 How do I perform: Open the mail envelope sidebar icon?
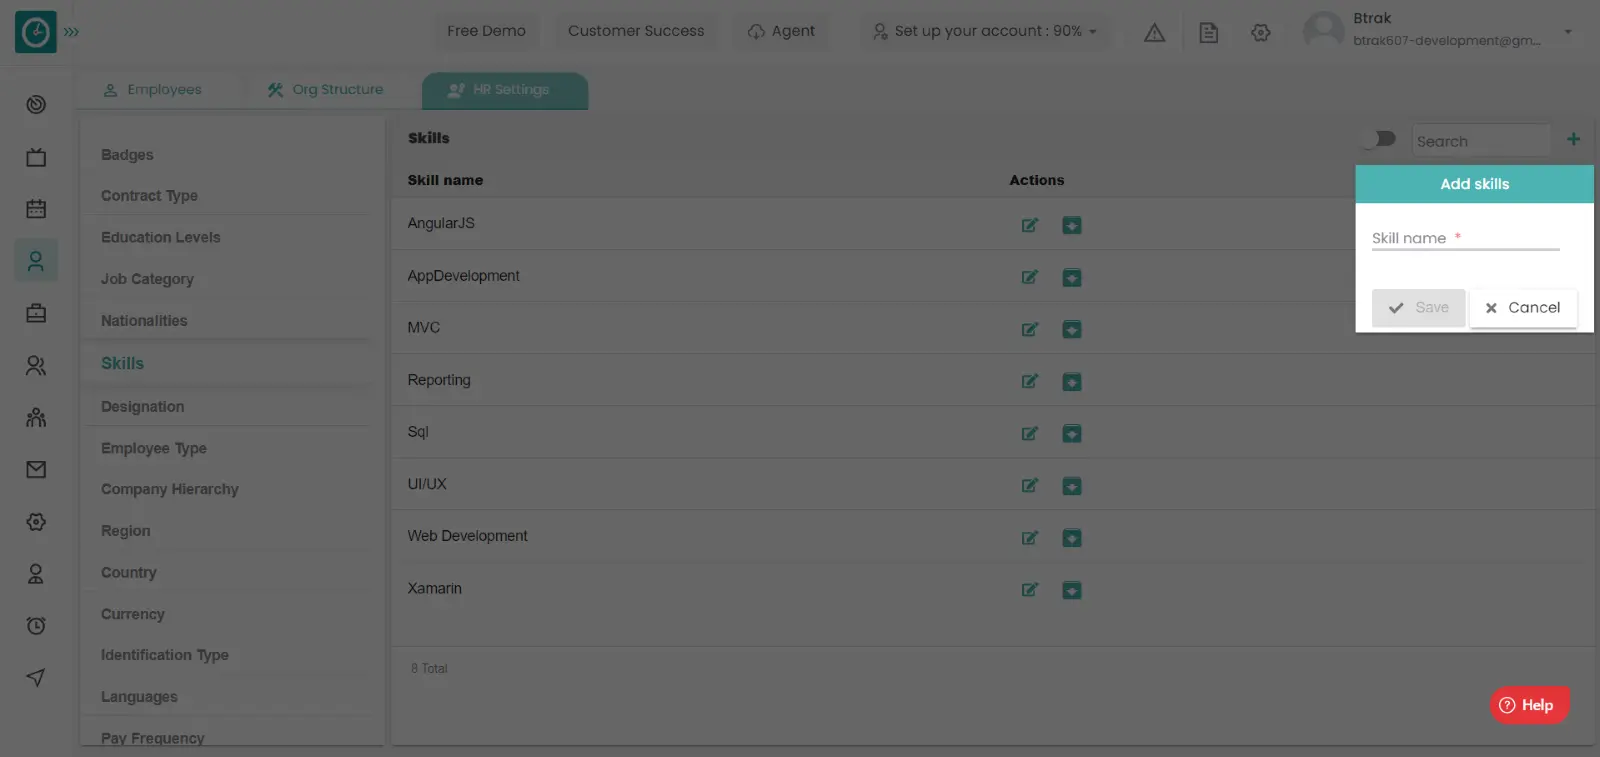click(36, 469)
